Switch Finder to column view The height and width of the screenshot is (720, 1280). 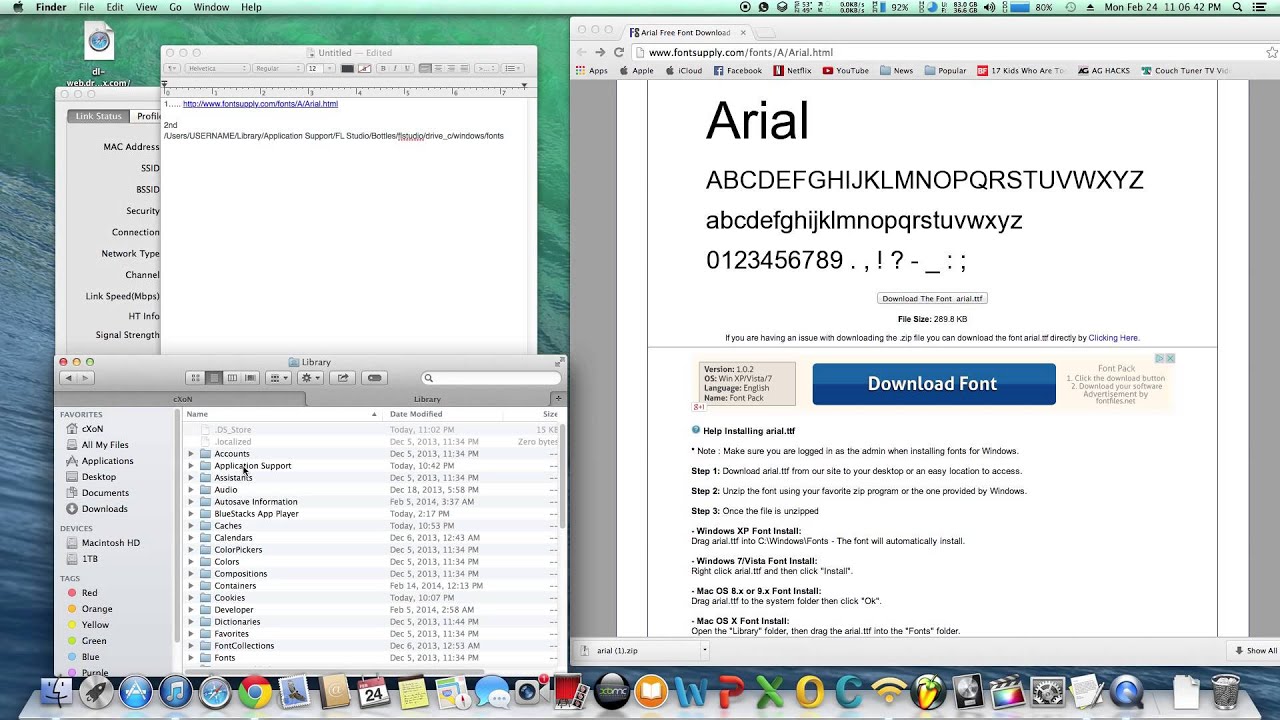[x=232, y=378]
